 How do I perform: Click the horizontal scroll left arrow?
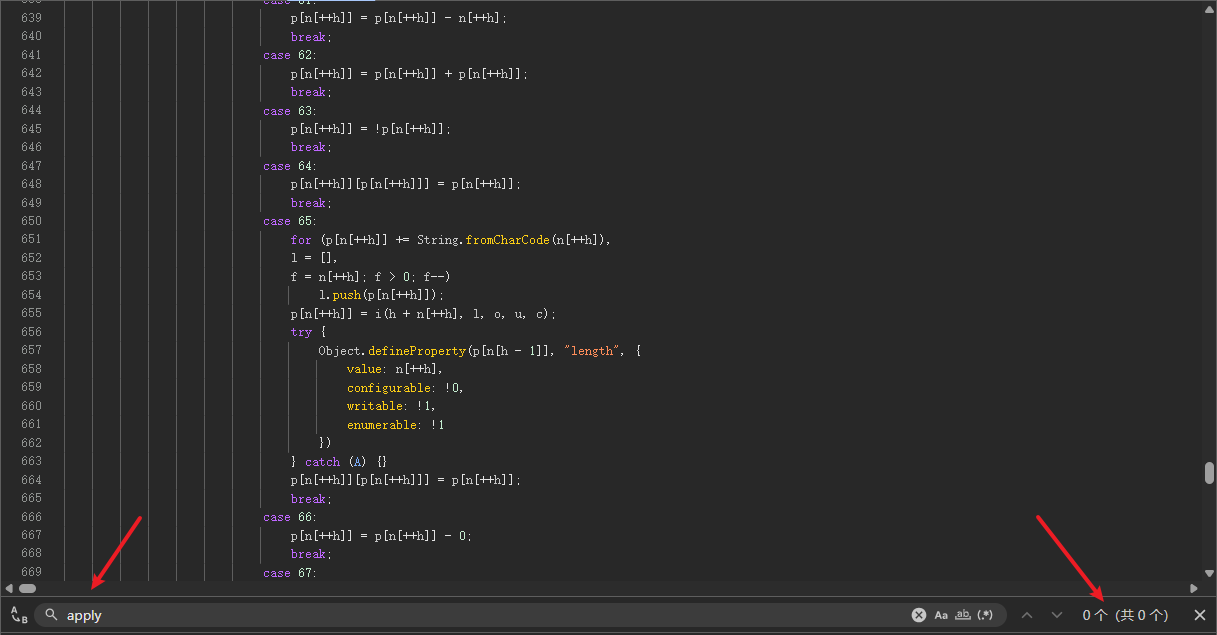[x=9, y=588]
